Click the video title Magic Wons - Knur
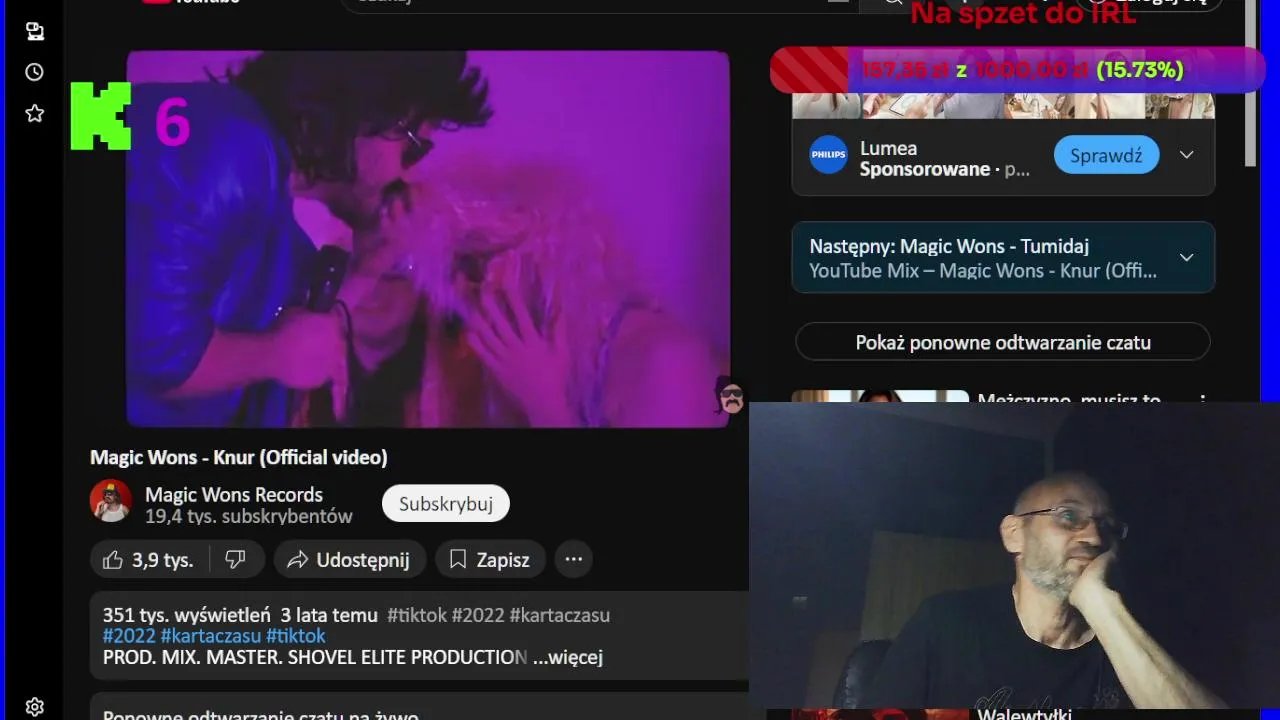 coord(239,457)
